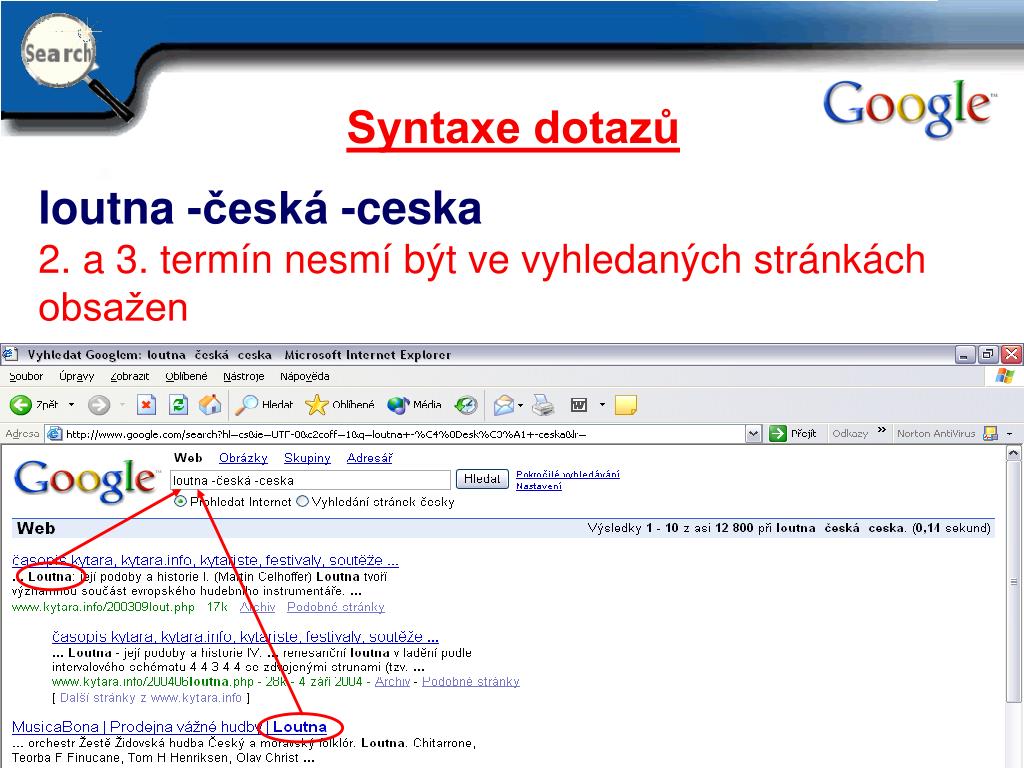Click the Internet Explorer title bar icon

pyautogui.click(x=9, y=355)
